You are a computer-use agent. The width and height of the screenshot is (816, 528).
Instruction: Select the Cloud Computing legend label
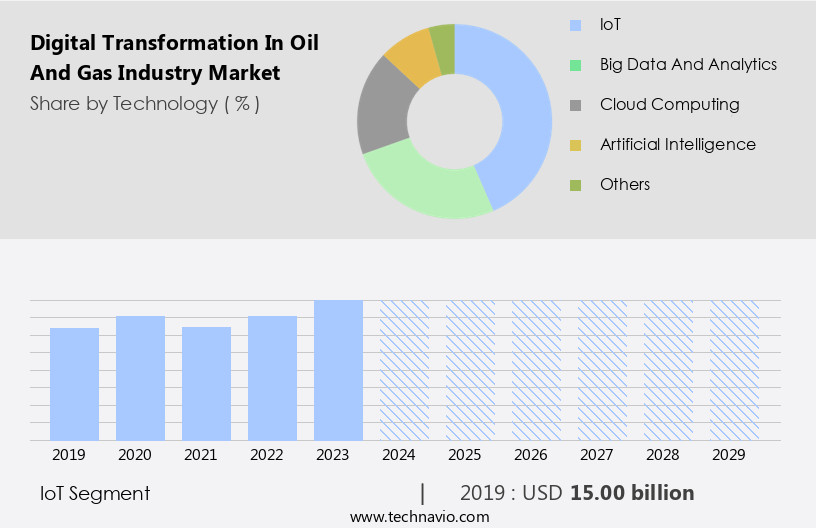669,104
